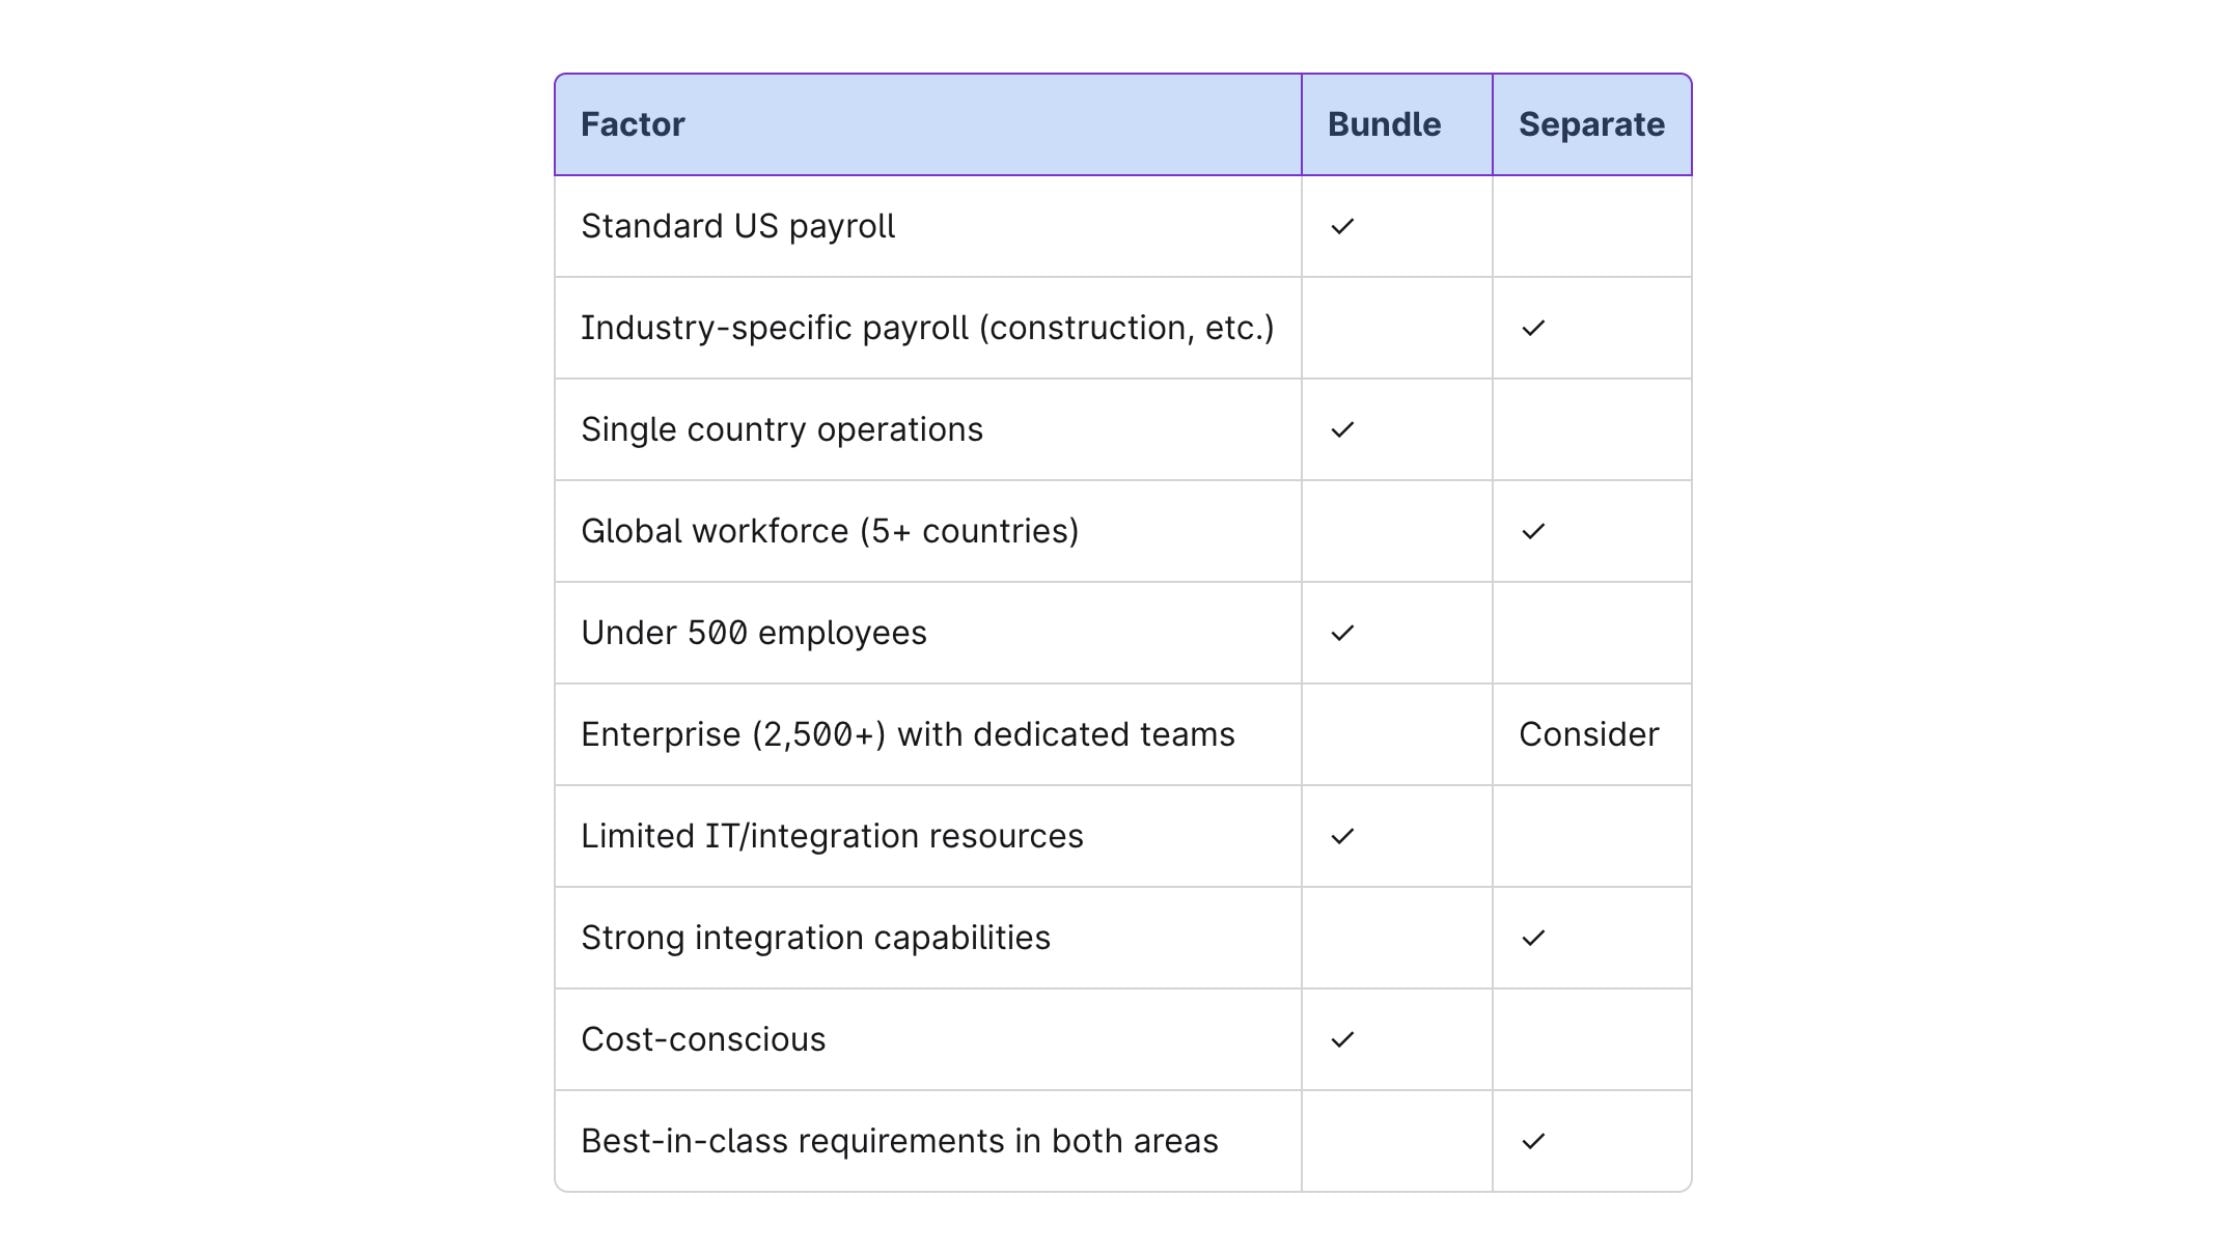The height and width of the screenshot is (1260, 2240).
Task: Click the Bundle checkmark for Under 500 employees
Action: [x=1342, y=633]
